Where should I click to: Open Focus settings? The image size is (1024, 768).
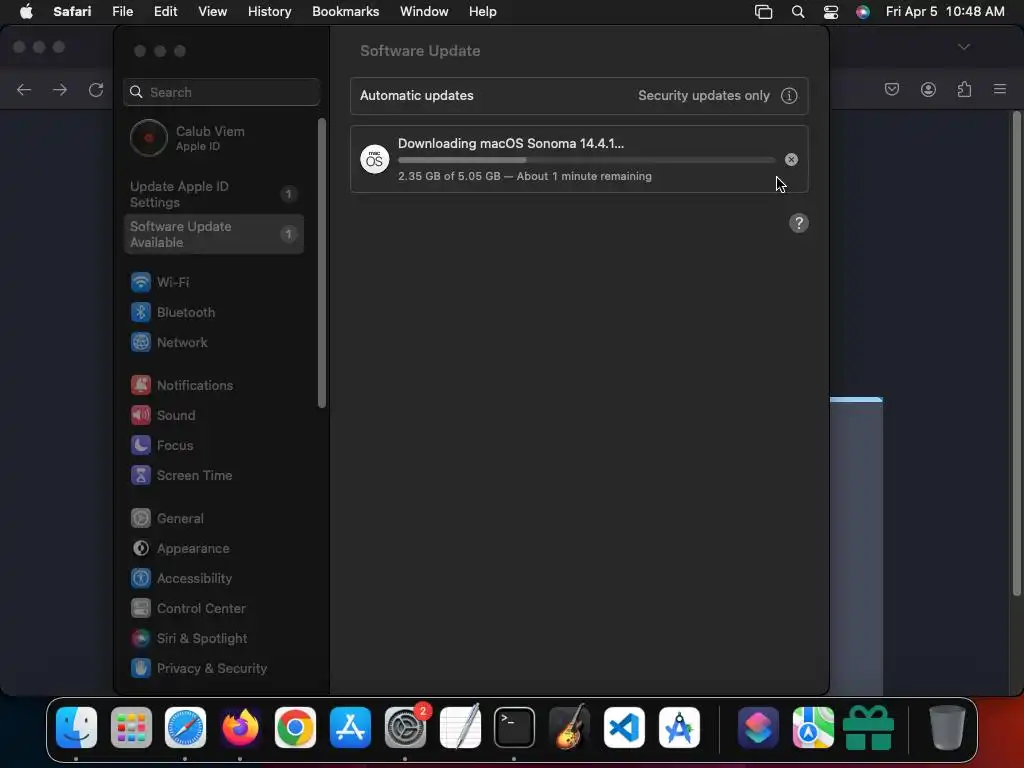[x=214, y=445]
